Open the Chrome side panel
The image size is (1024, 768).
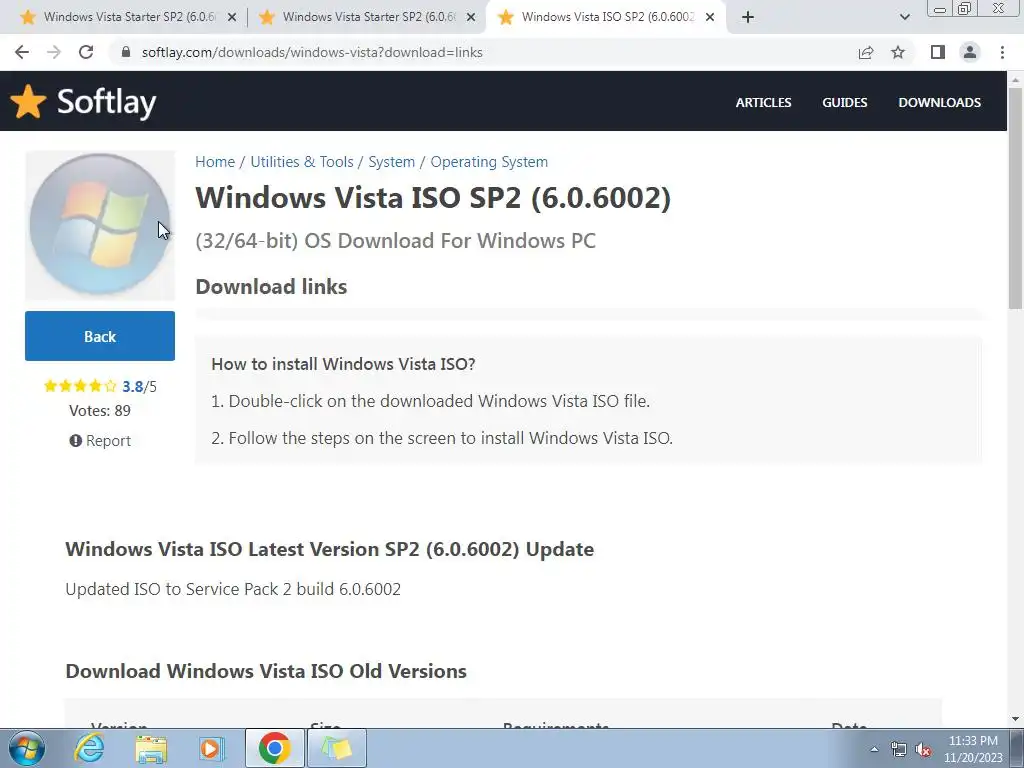pyautogui.click(x=938, y=52)
